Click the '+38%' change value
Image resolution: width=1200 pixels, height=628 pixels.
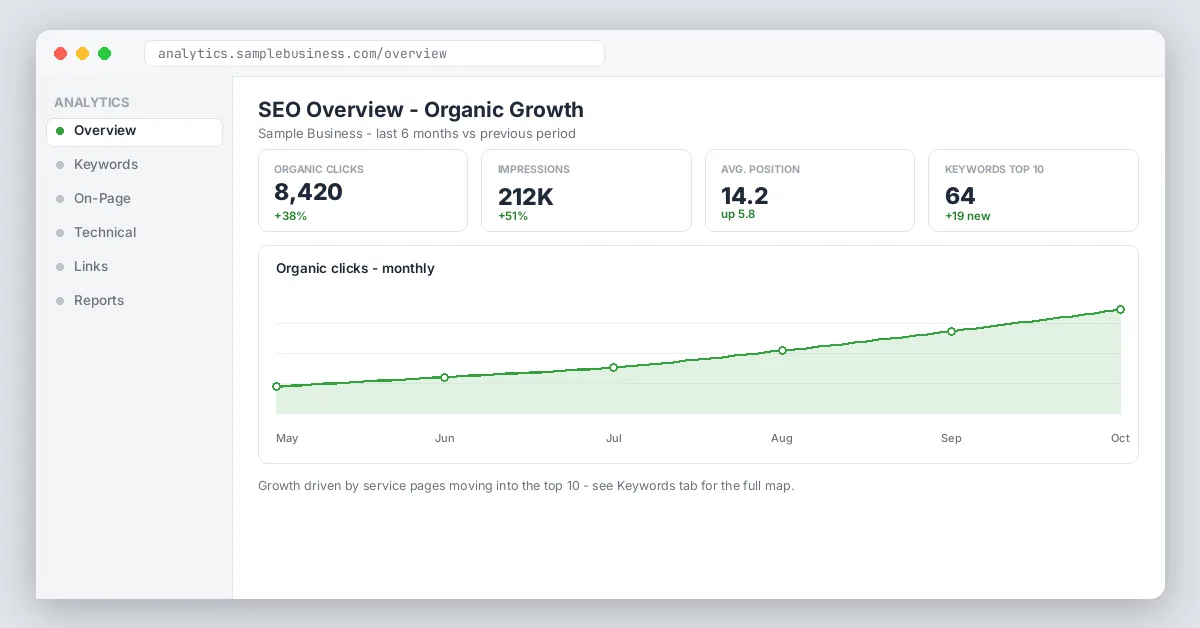pos(290,216)
